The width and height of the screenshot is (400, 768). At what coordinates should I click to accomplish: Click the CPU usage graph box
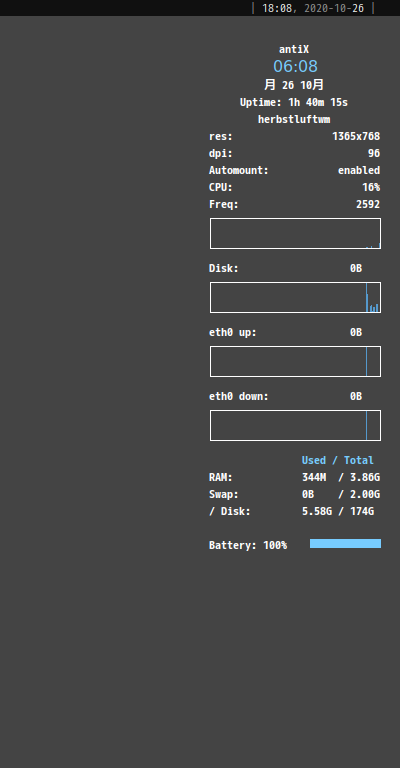point(295,234)
